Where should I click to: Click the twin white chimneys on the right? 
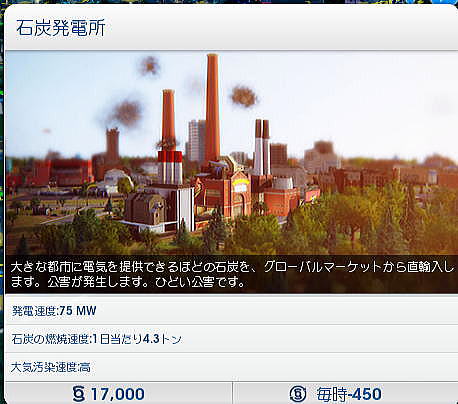point(262,147)
